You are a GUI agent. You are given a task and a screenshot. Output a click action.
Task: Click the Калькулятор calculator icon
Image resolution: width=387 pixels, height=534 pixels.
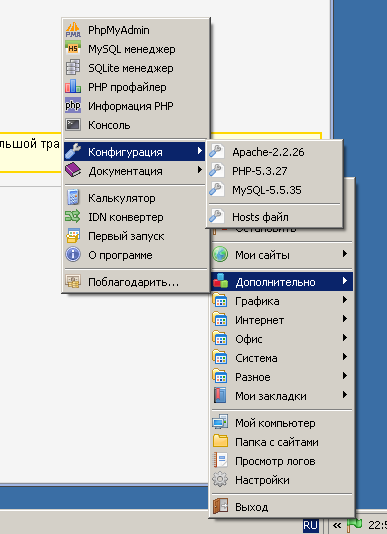coord(73,198)
